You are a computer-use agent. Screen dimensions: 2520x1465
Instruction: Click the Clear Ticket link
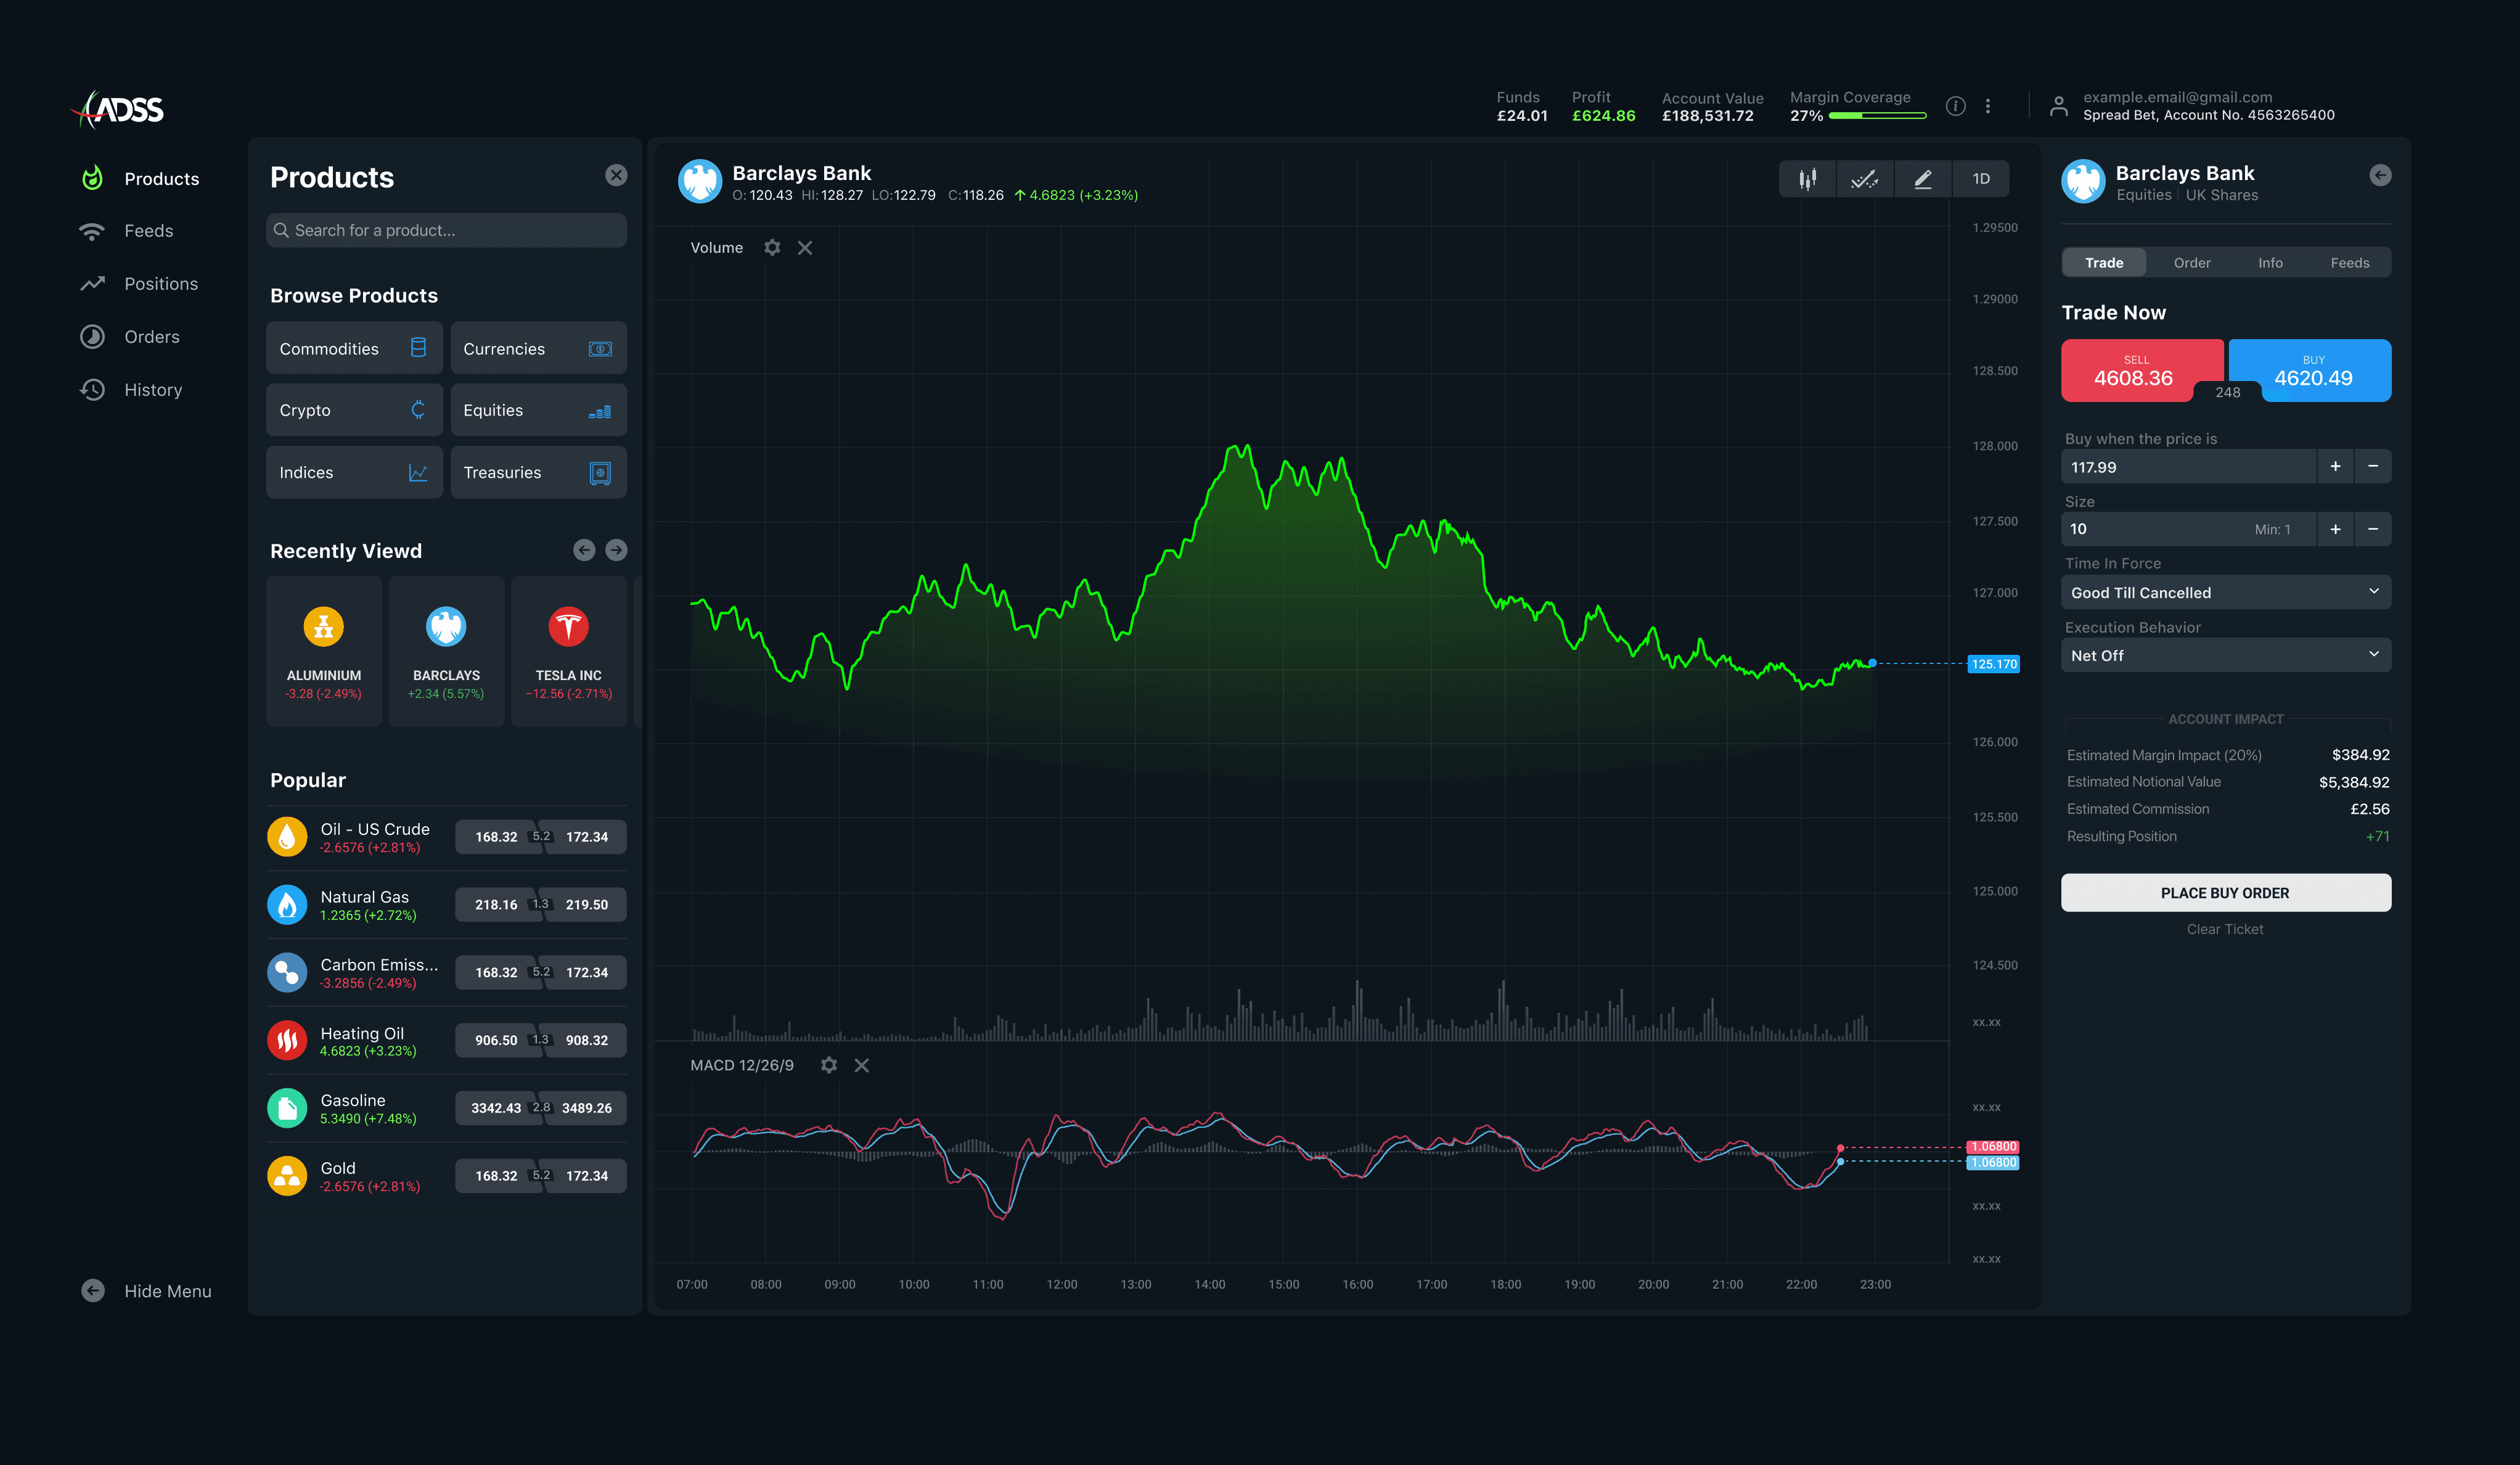coord(2225,929)
